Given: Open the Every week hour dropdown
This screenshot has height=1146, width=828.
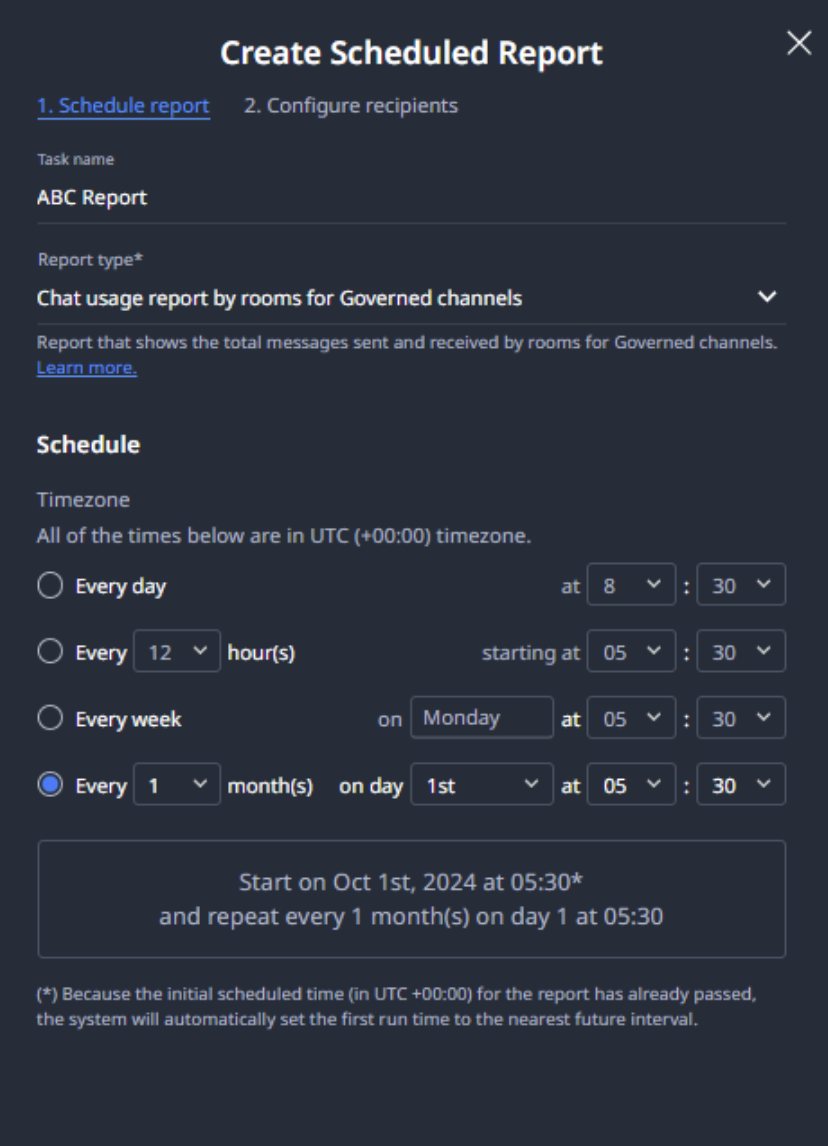Looking at the screenshot, I should click(x=631, y=718).
